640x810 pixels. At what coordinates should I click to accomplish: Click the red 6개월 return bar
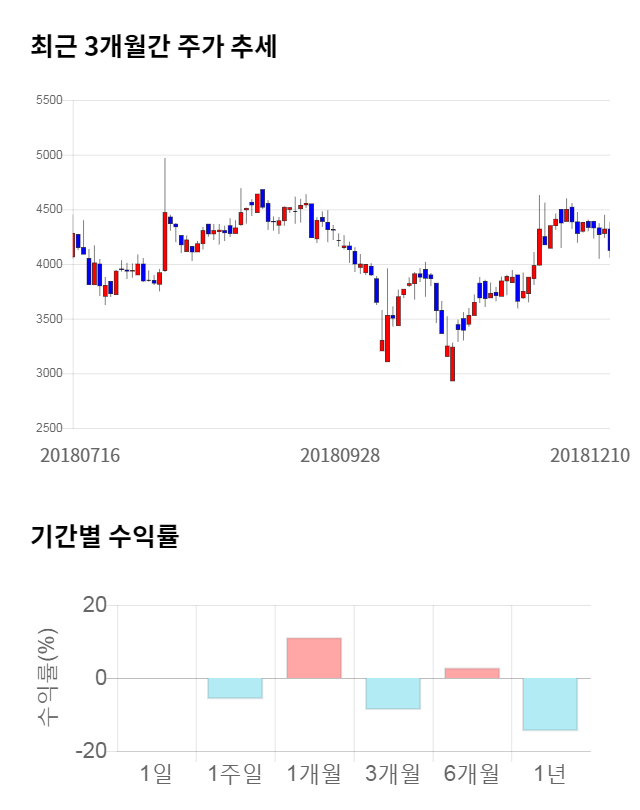coord(472,673)
